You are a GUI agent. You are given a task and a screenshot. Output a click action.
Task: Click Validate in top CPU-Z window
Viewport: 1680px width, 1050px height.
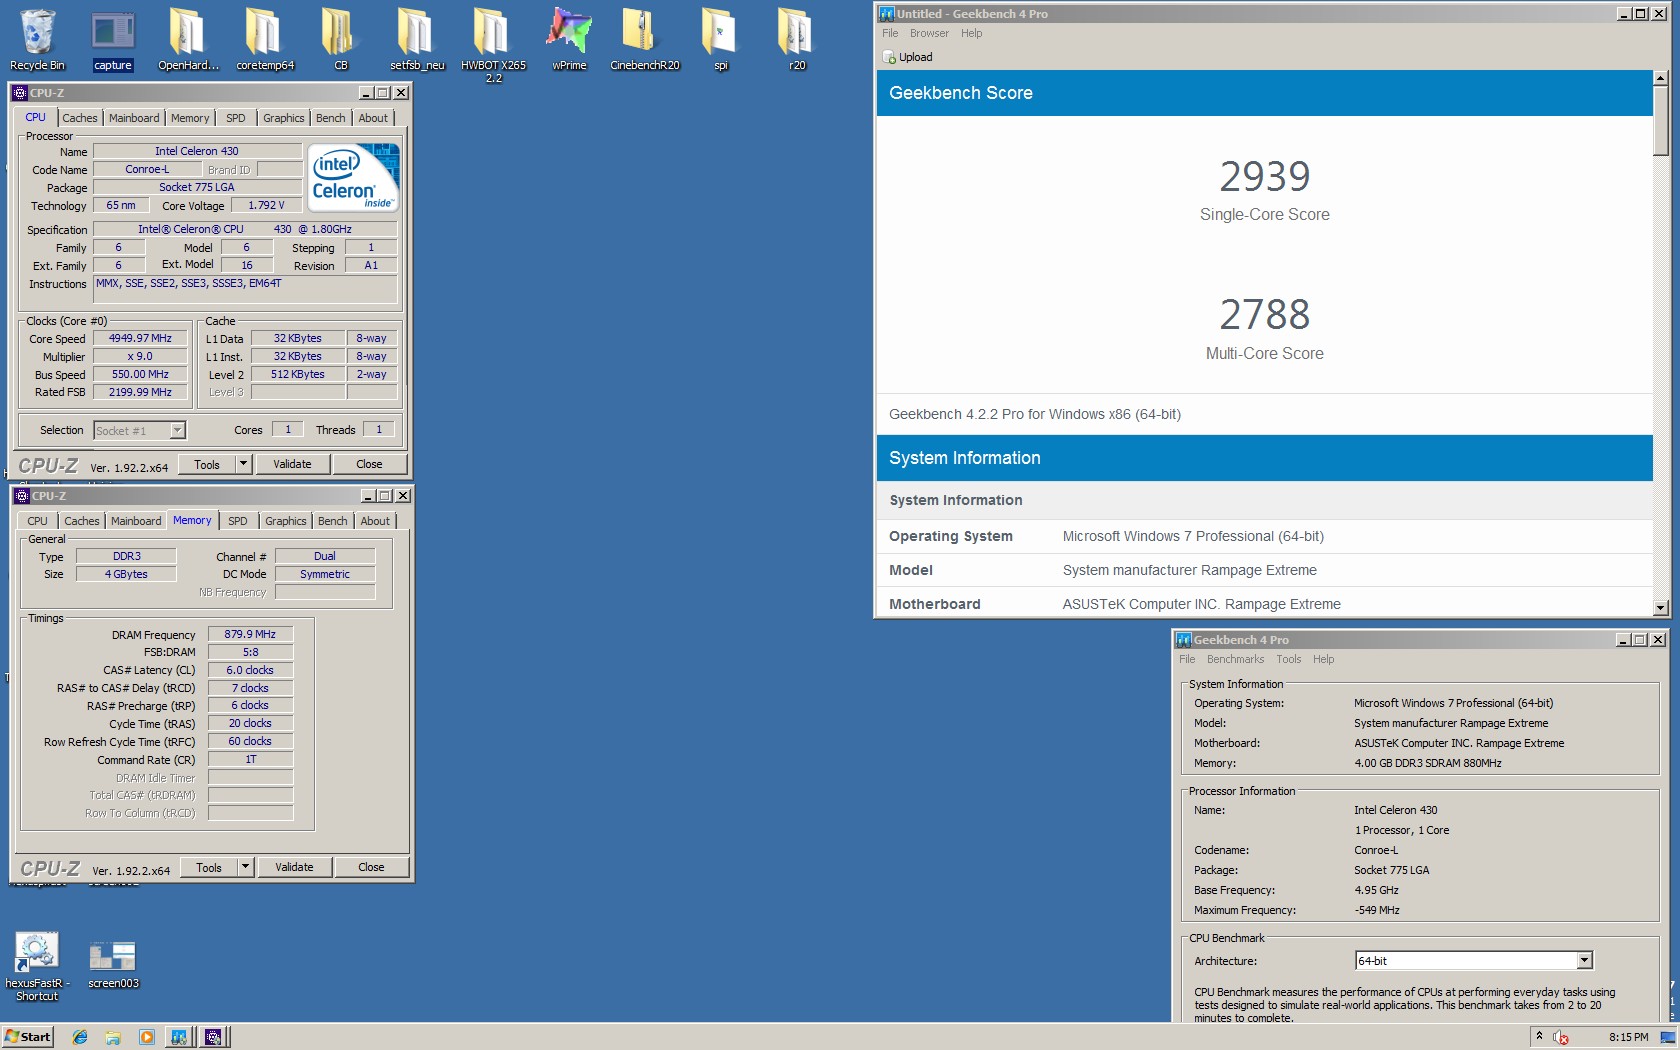pos(292,464)
